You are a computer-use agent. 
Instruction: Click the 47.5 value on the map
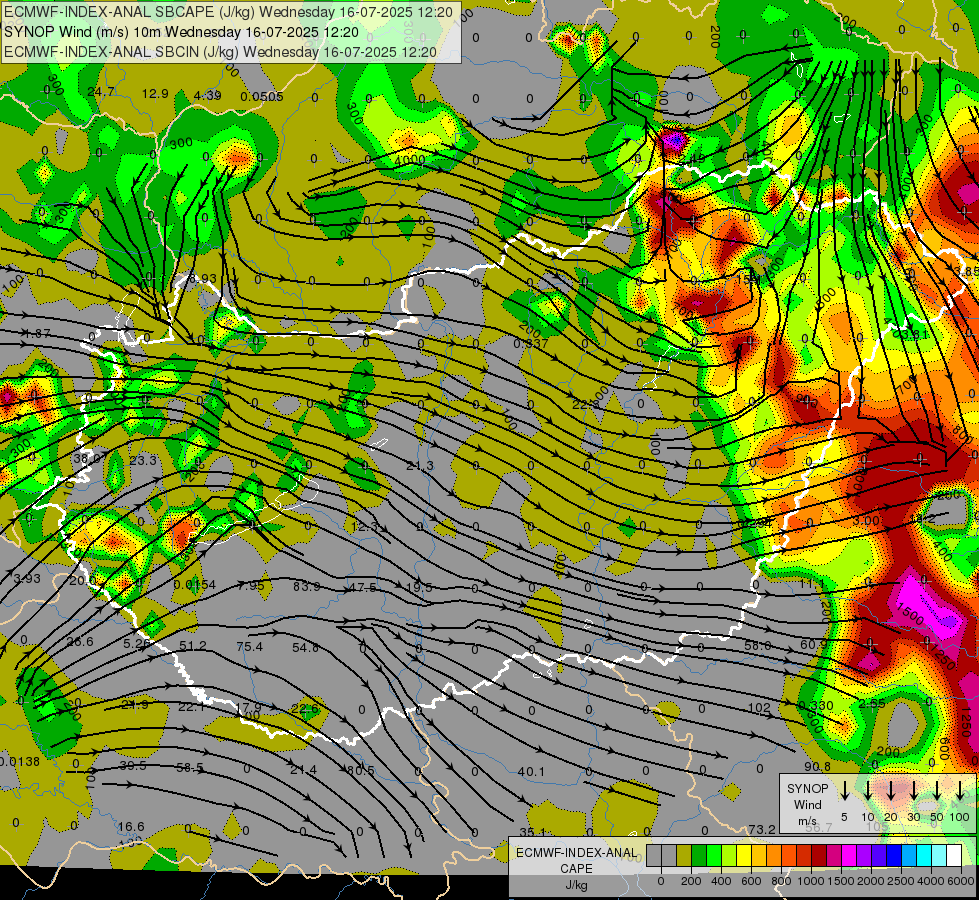pyautogui.click(x=362, y=588)
